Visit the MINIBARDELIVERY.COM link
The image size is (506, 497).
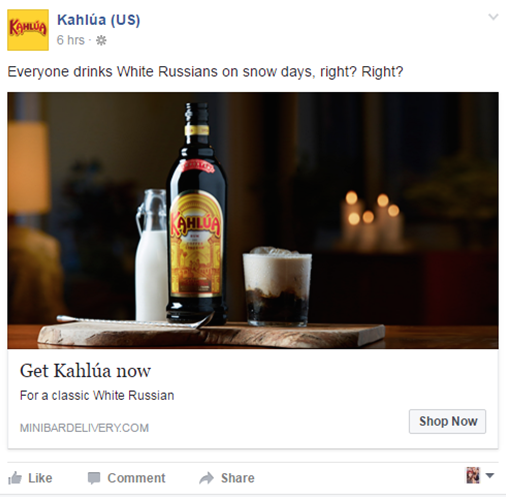coord(84,428)
